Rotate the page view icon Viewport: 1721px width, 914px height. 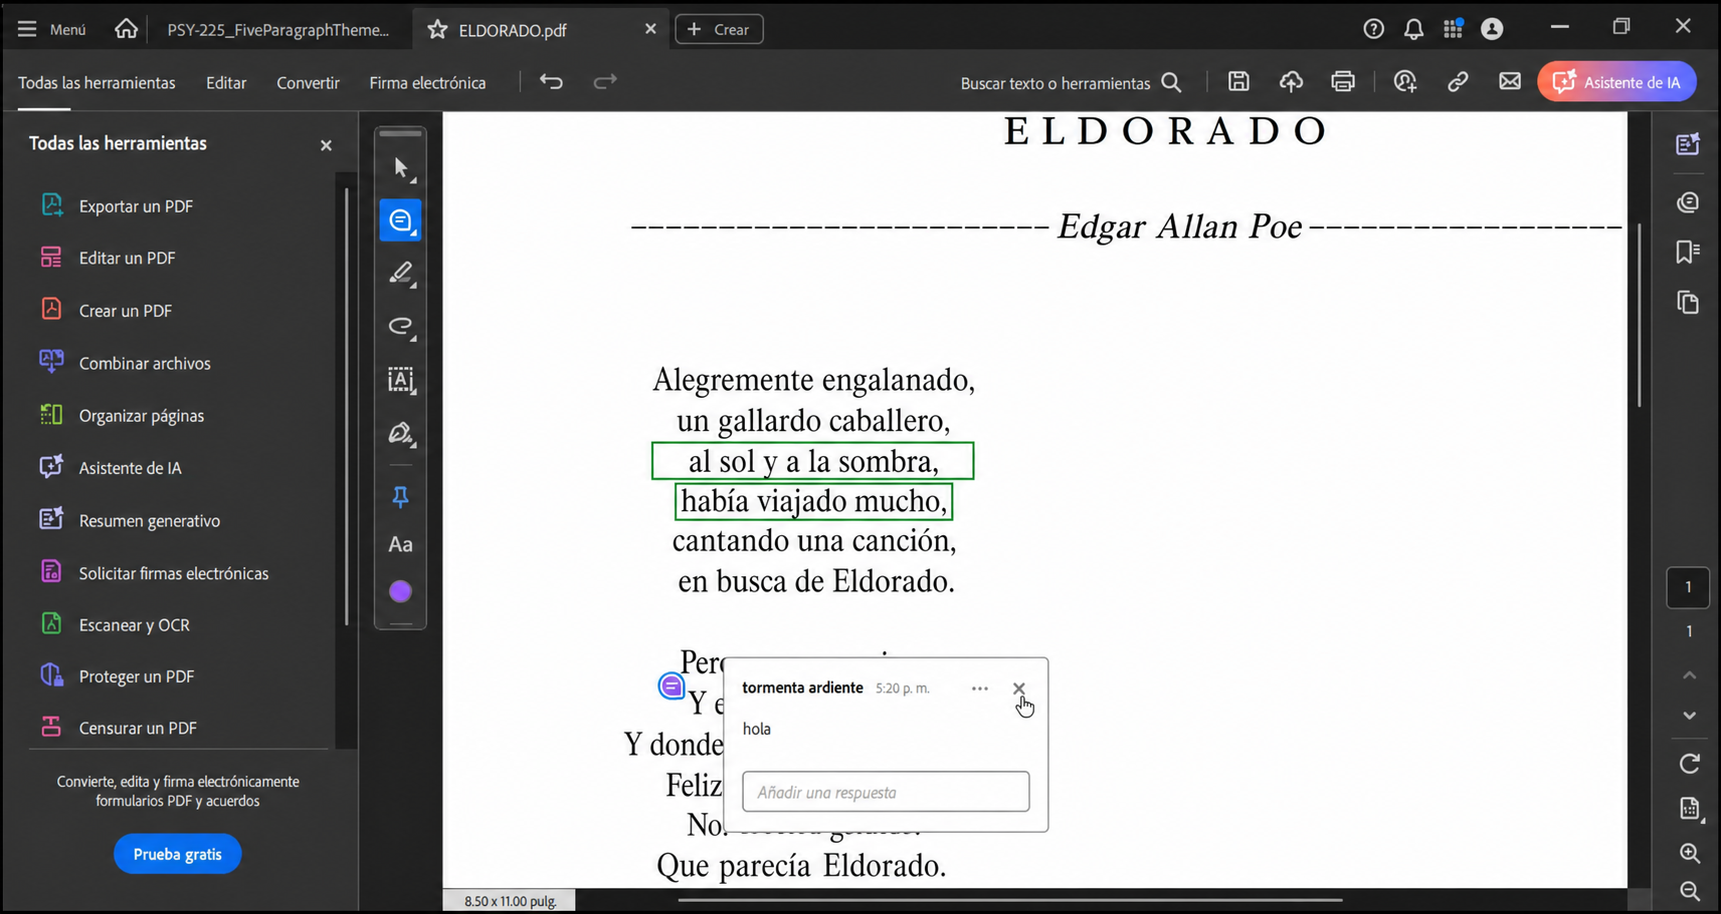coord(1689,764)
